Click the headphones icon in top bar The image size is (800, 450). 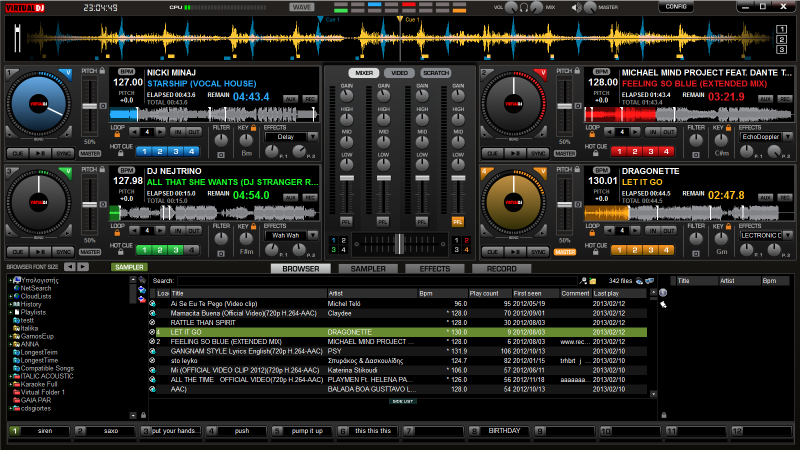click(x=523, y=8)
